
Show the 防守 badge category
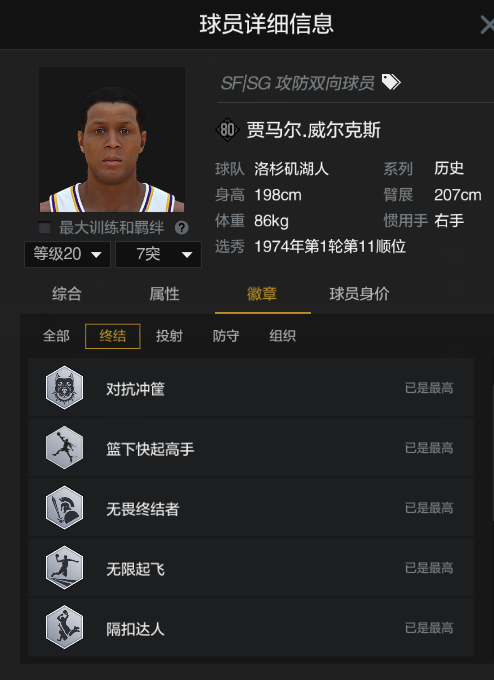pyautogui.click(x=226, y=336)
